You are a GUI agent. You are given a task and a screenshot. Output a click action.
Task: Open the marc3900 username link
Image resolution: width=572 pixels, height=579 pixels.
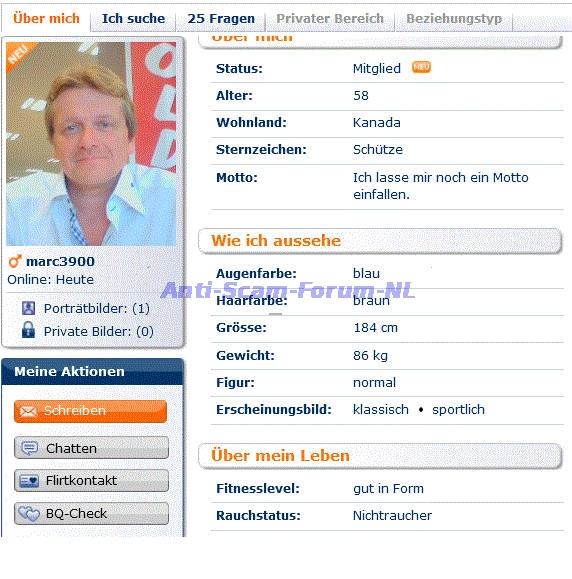(x=60, y=261)
